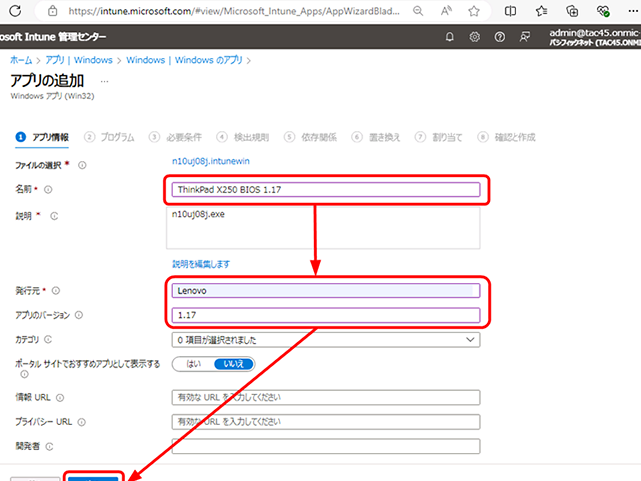Viewport: 641px width, 481px height.
Task: Go to アプリ情報 step tab
Action: click(x=42, y=137)
